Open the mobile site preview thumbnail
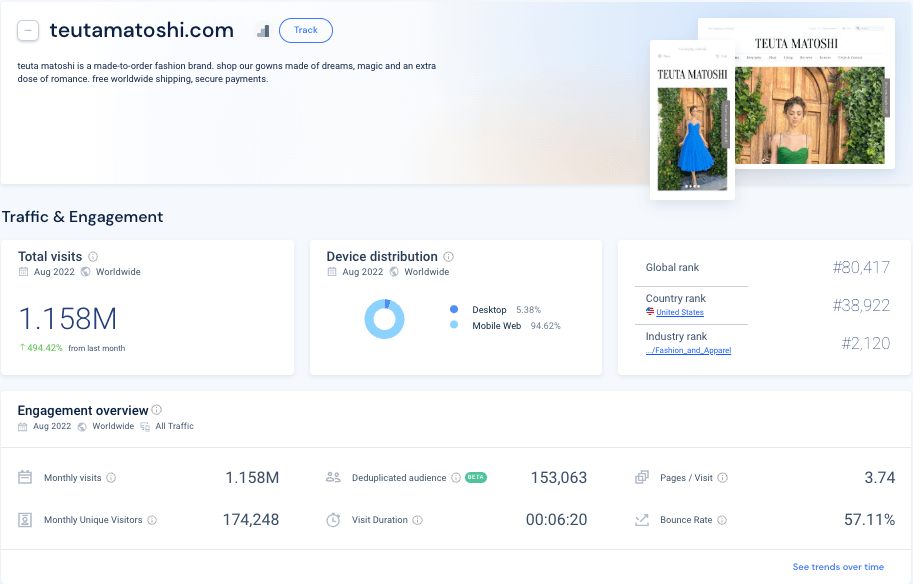 click(692, 119)
